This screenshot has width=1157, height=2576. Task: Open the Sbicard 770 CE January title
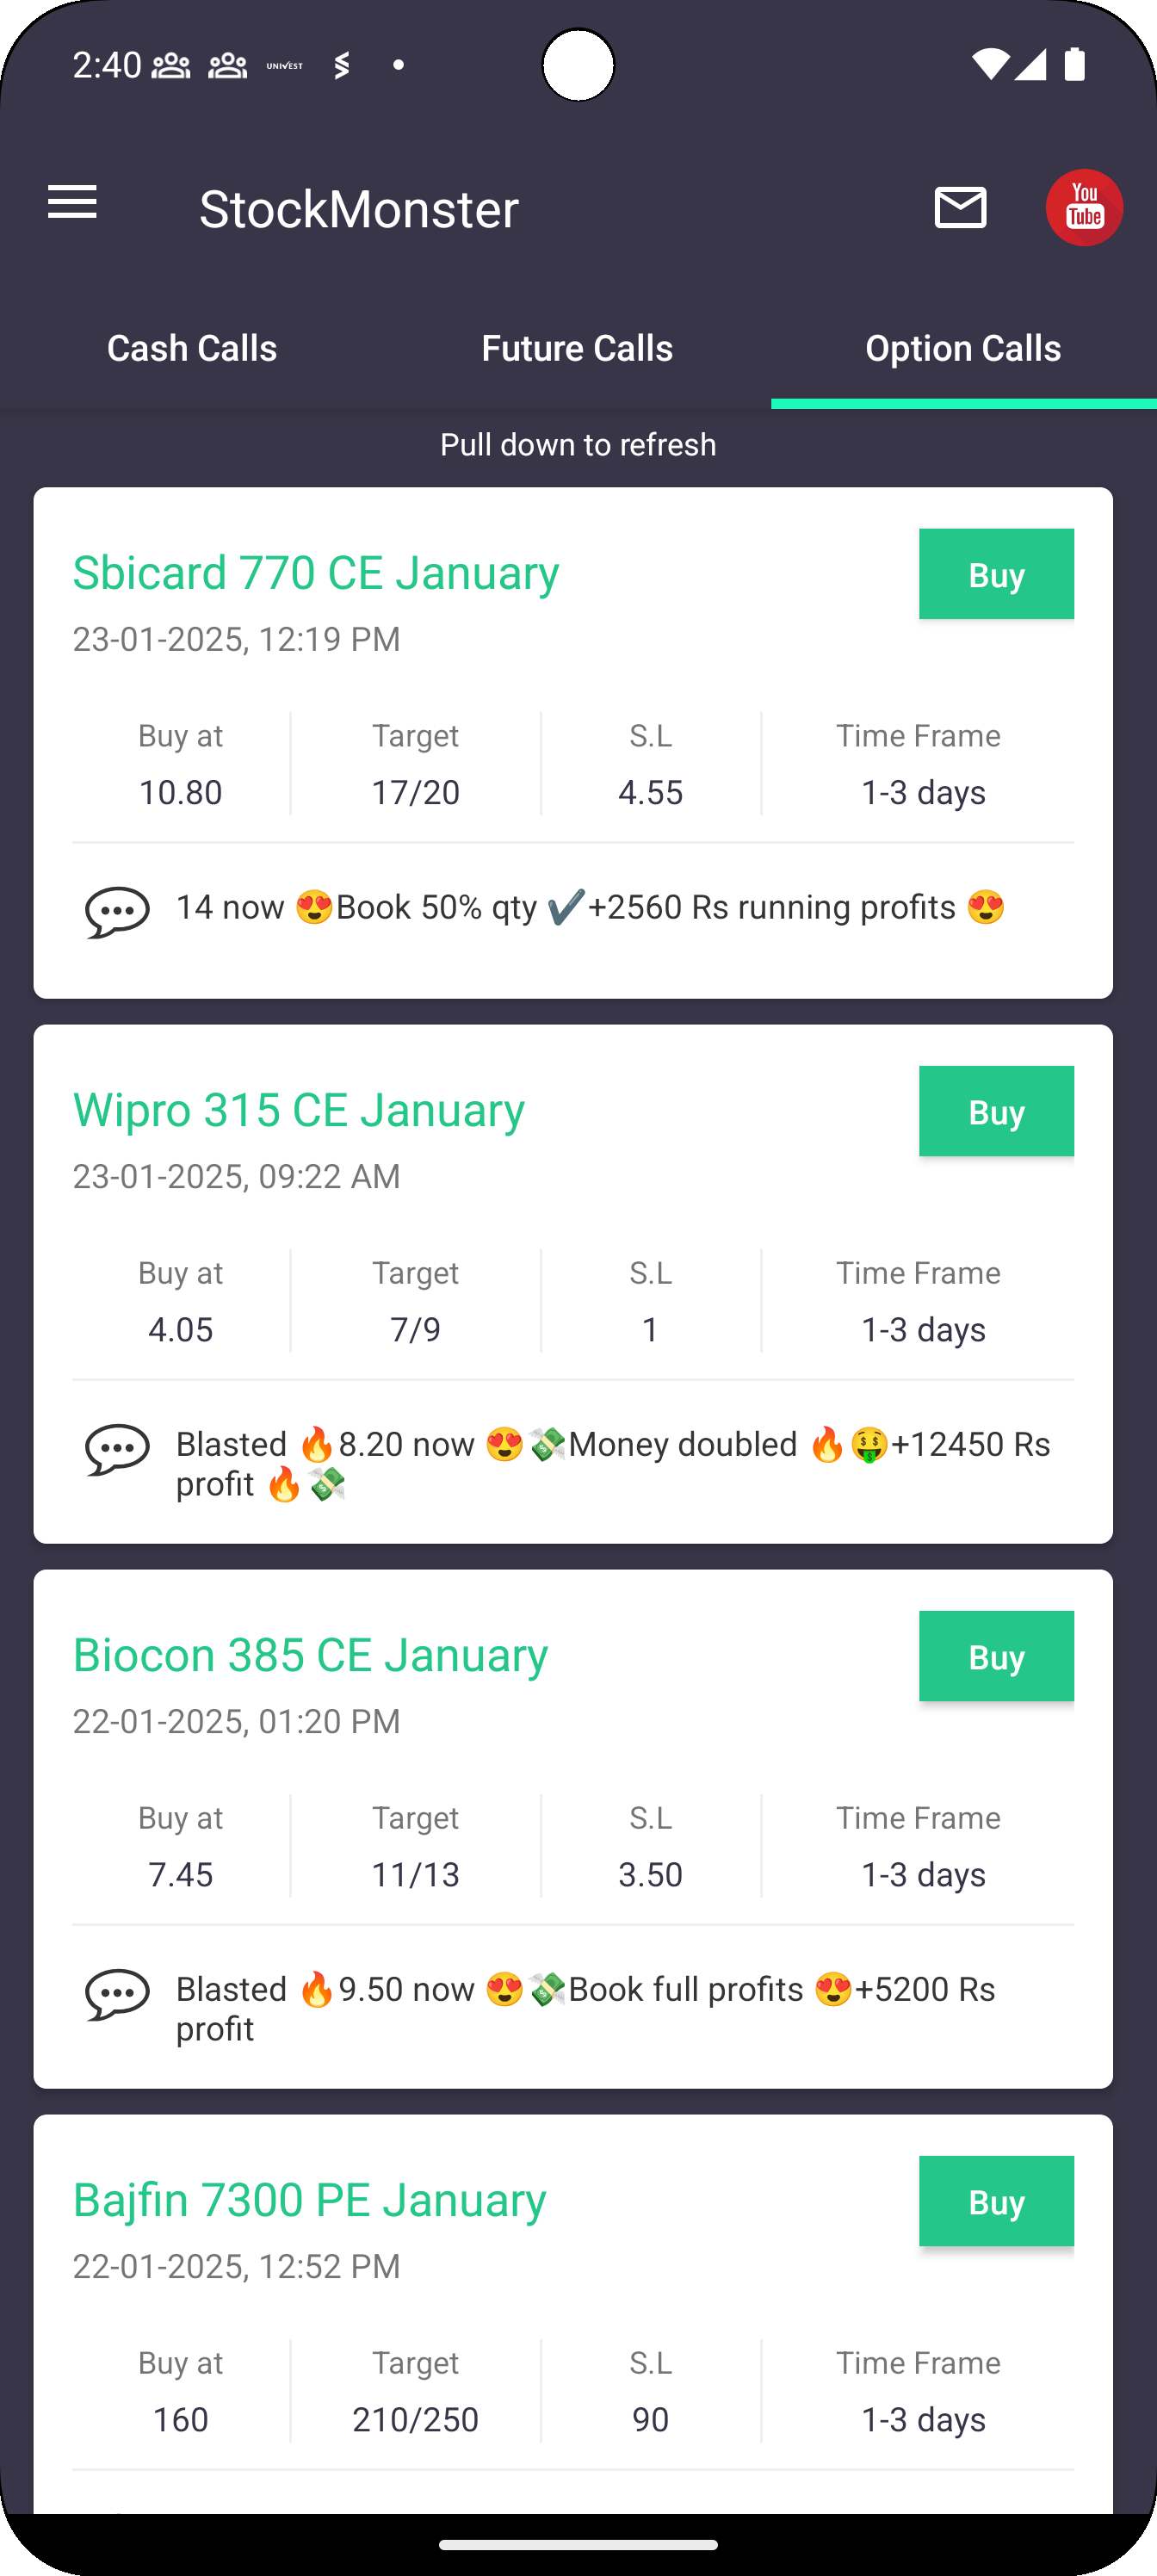pyautogui.click(x=316, y=573)
